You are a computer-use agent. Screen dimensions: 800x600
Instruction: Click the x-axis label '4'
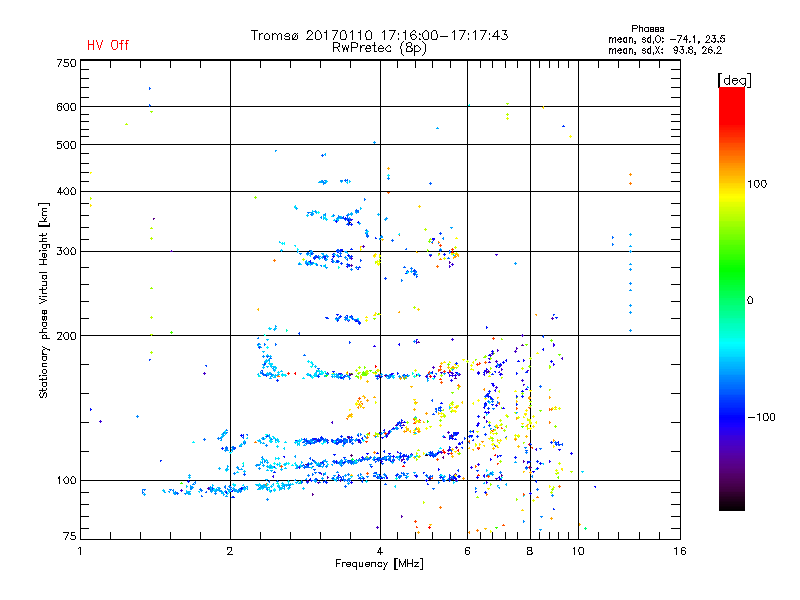point(380,551)
